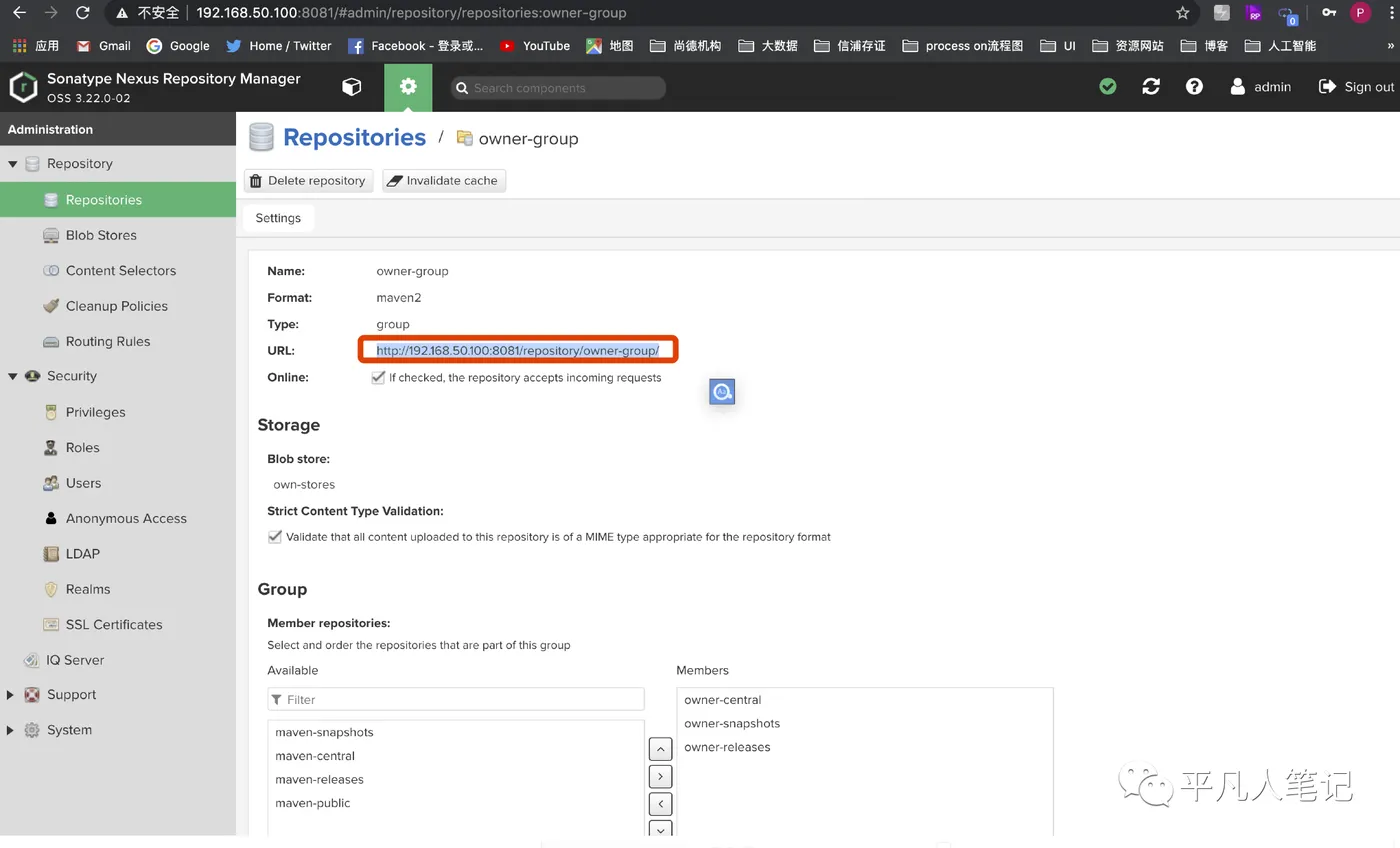
Task: Click the Refresh icon in Nexus header
Action: 1151,87
